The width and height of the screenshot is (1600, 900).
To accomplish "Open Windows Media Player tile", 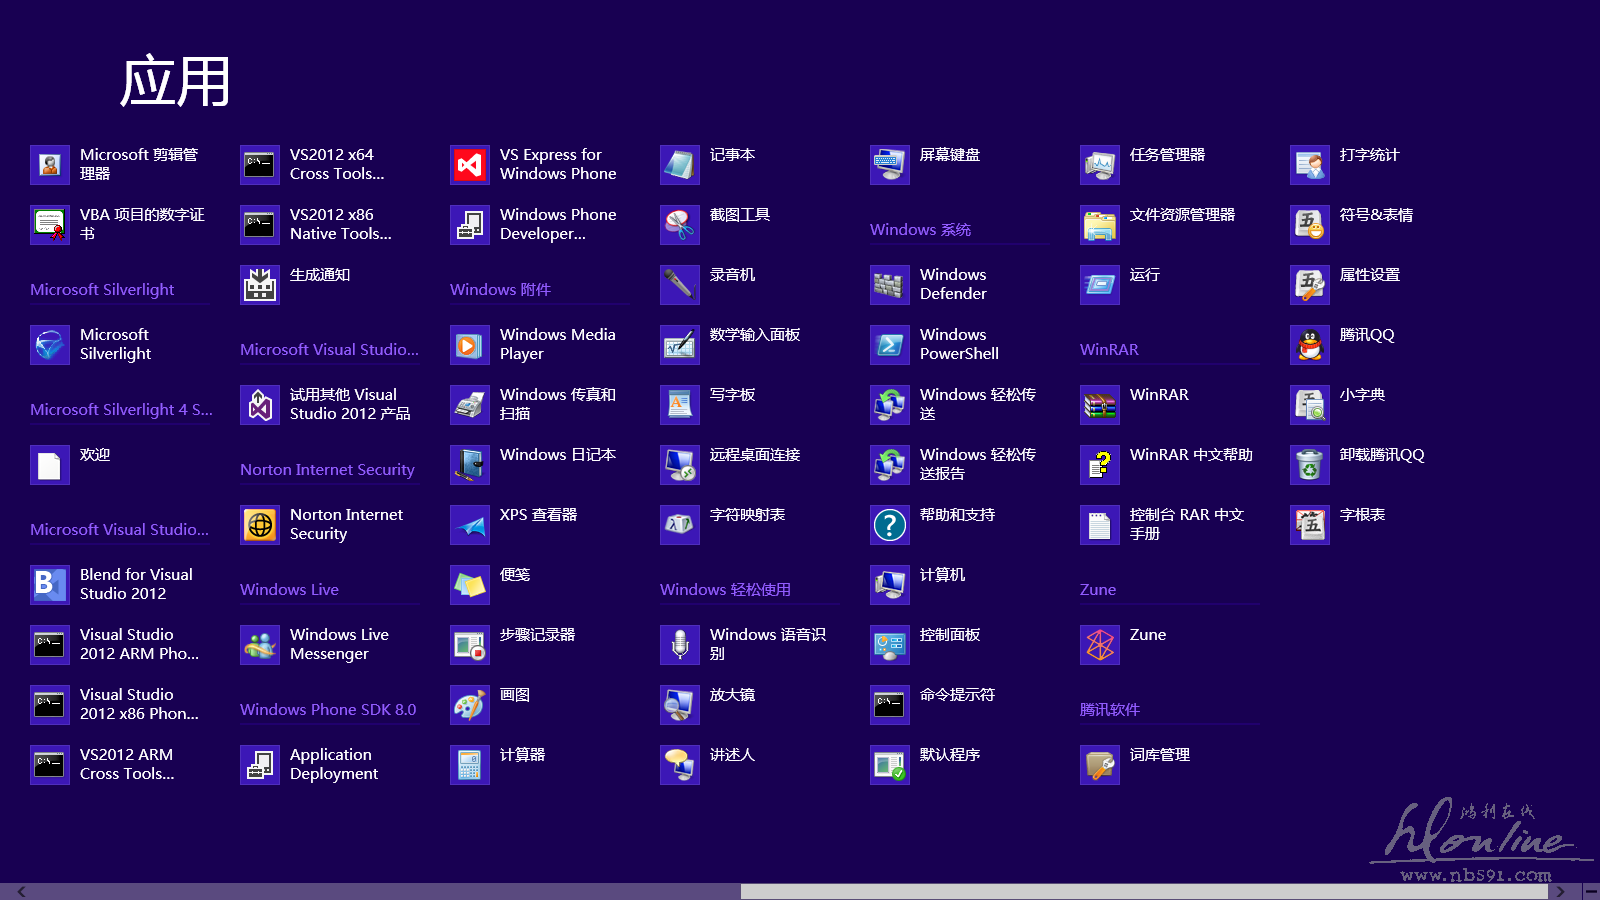I will (470, 345).
